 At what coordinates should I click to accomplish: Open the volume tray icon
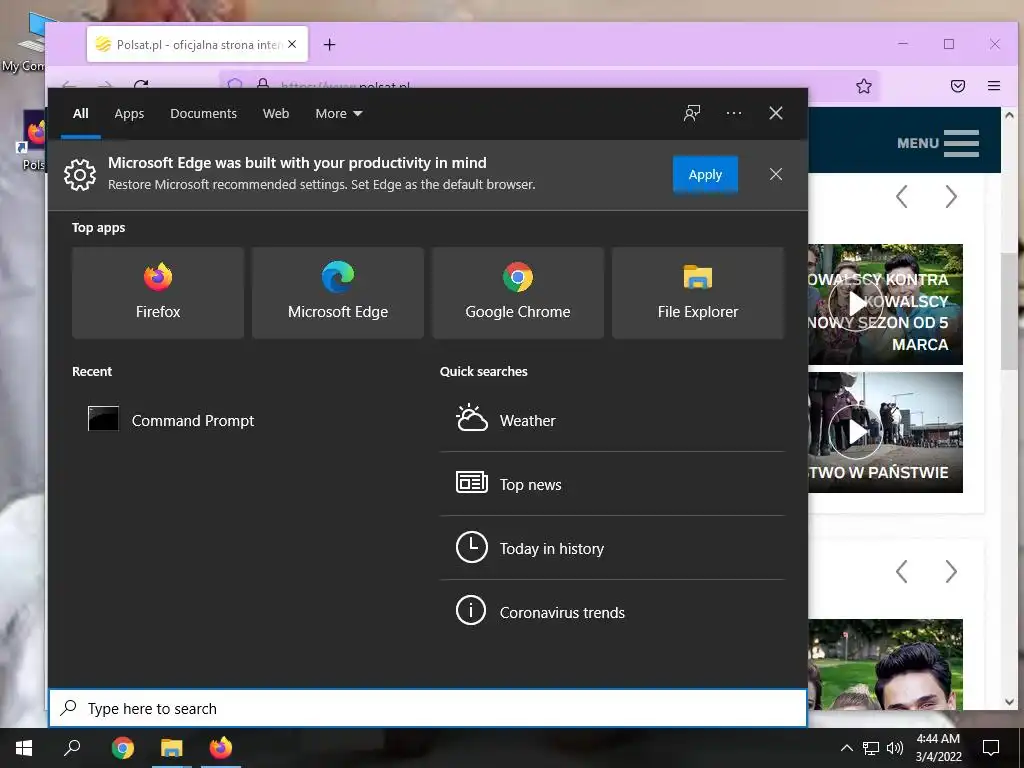[895, 748]
